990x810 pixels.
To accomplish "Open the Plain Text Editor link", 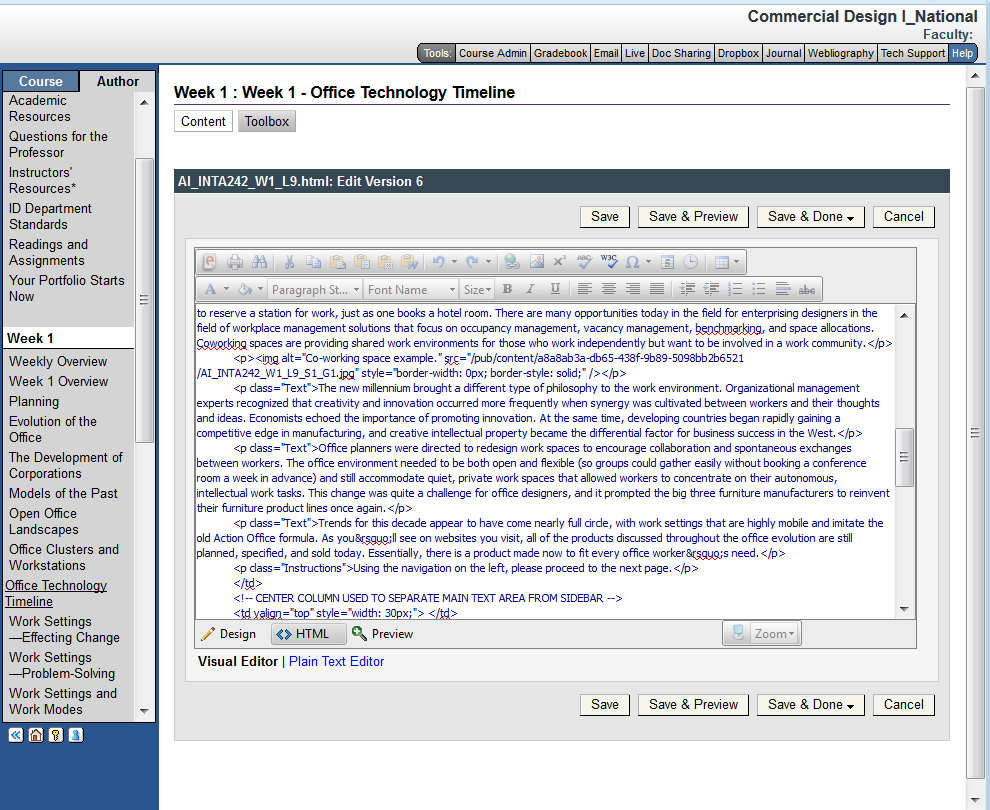I will (336, 661).
